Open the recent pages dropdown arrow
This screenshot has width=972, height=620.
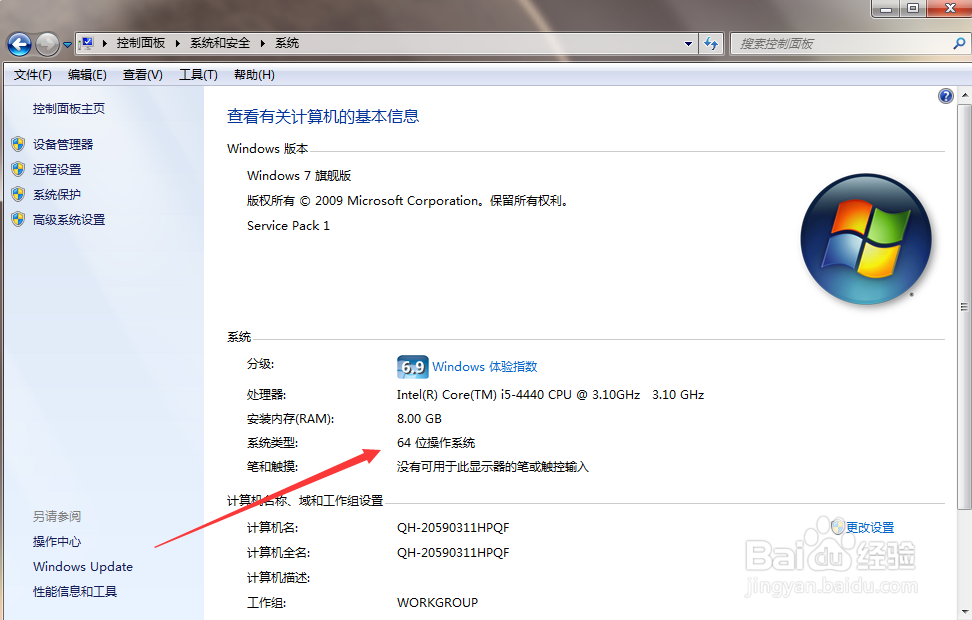tap(67, 45)
